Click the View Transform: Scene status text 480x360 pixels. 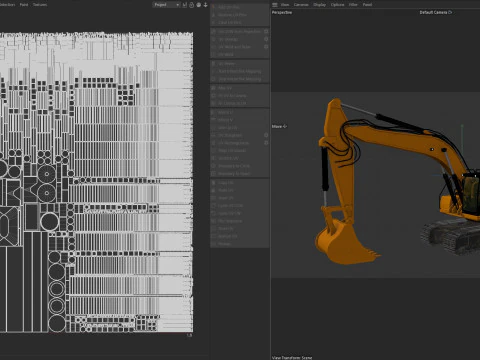click(x=292, y=358)
